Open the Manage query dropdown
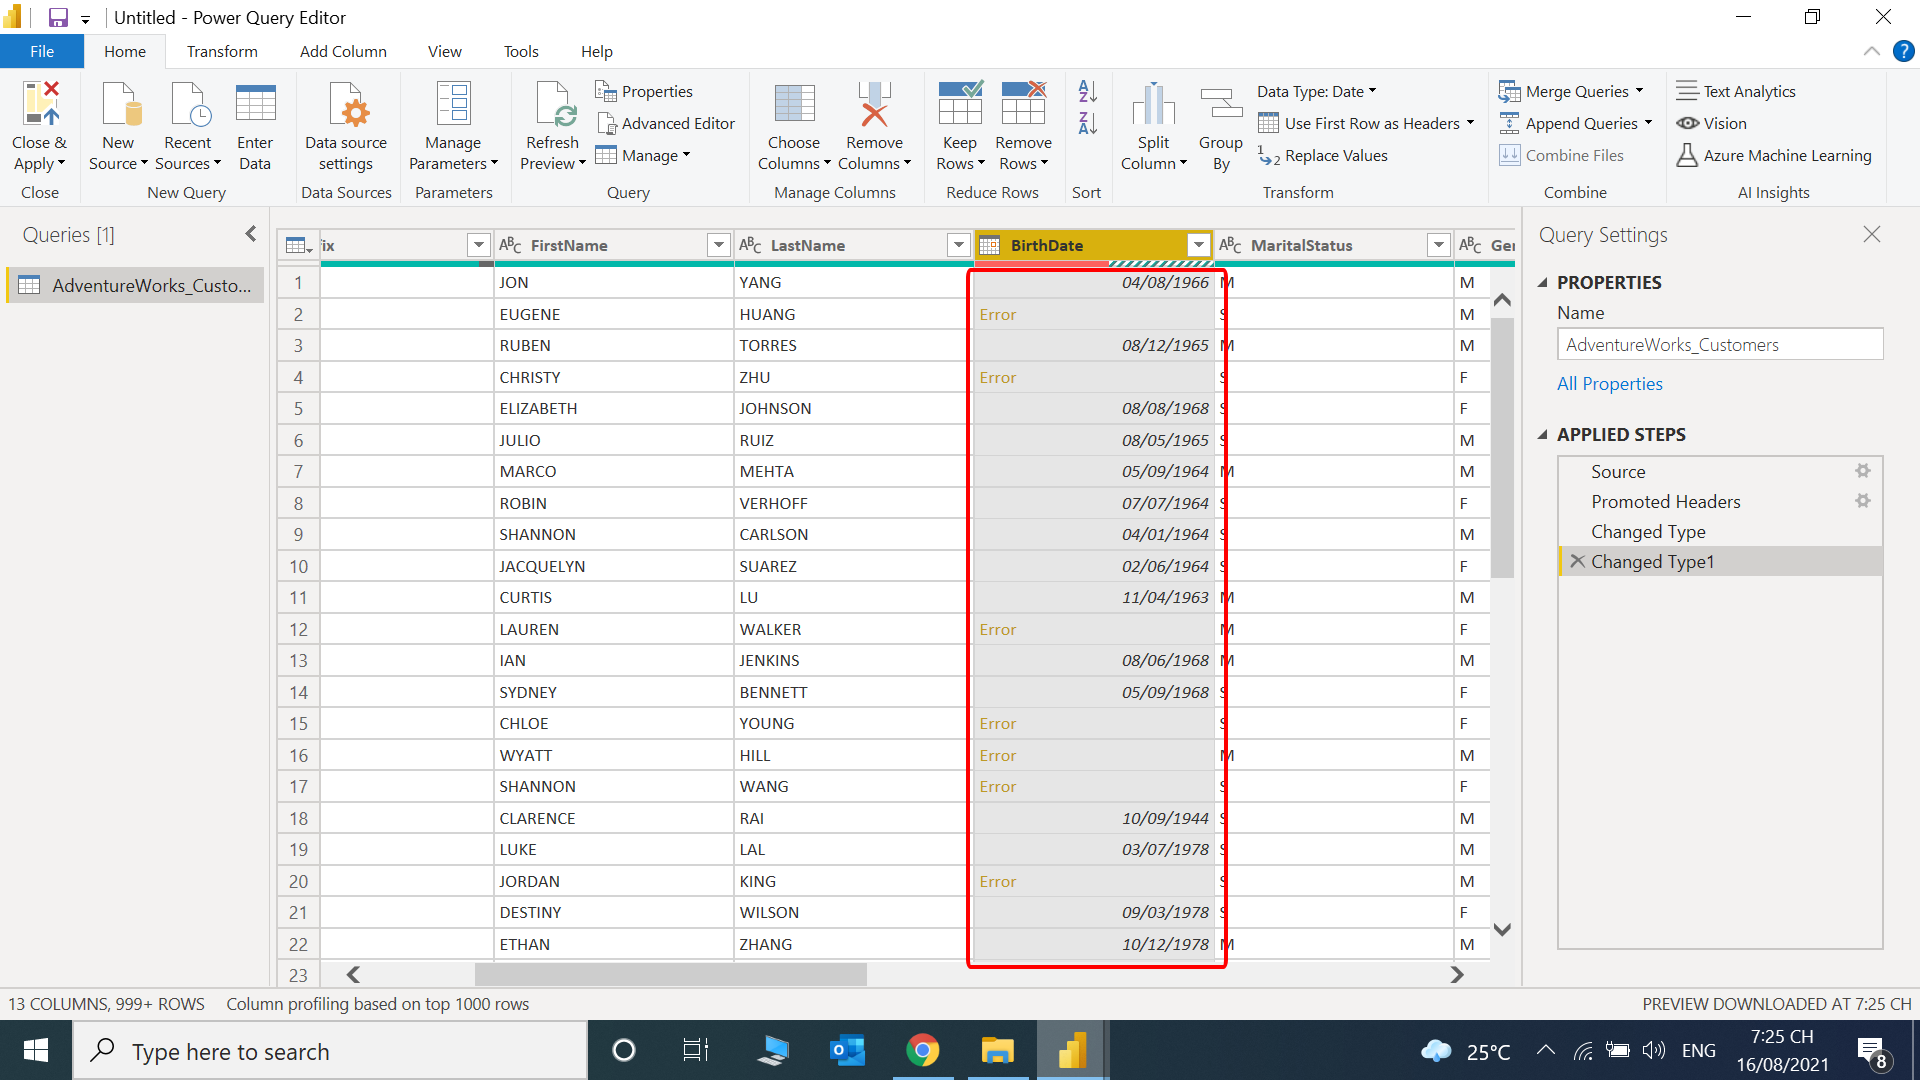The width and height of the screenshot is (1920, 1080). (643, 155)
